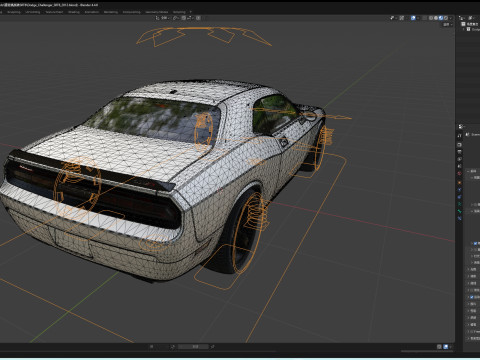Toggle snapping magnet in viewport header
This screenshot has height=360, width=480.
(184, 18)
